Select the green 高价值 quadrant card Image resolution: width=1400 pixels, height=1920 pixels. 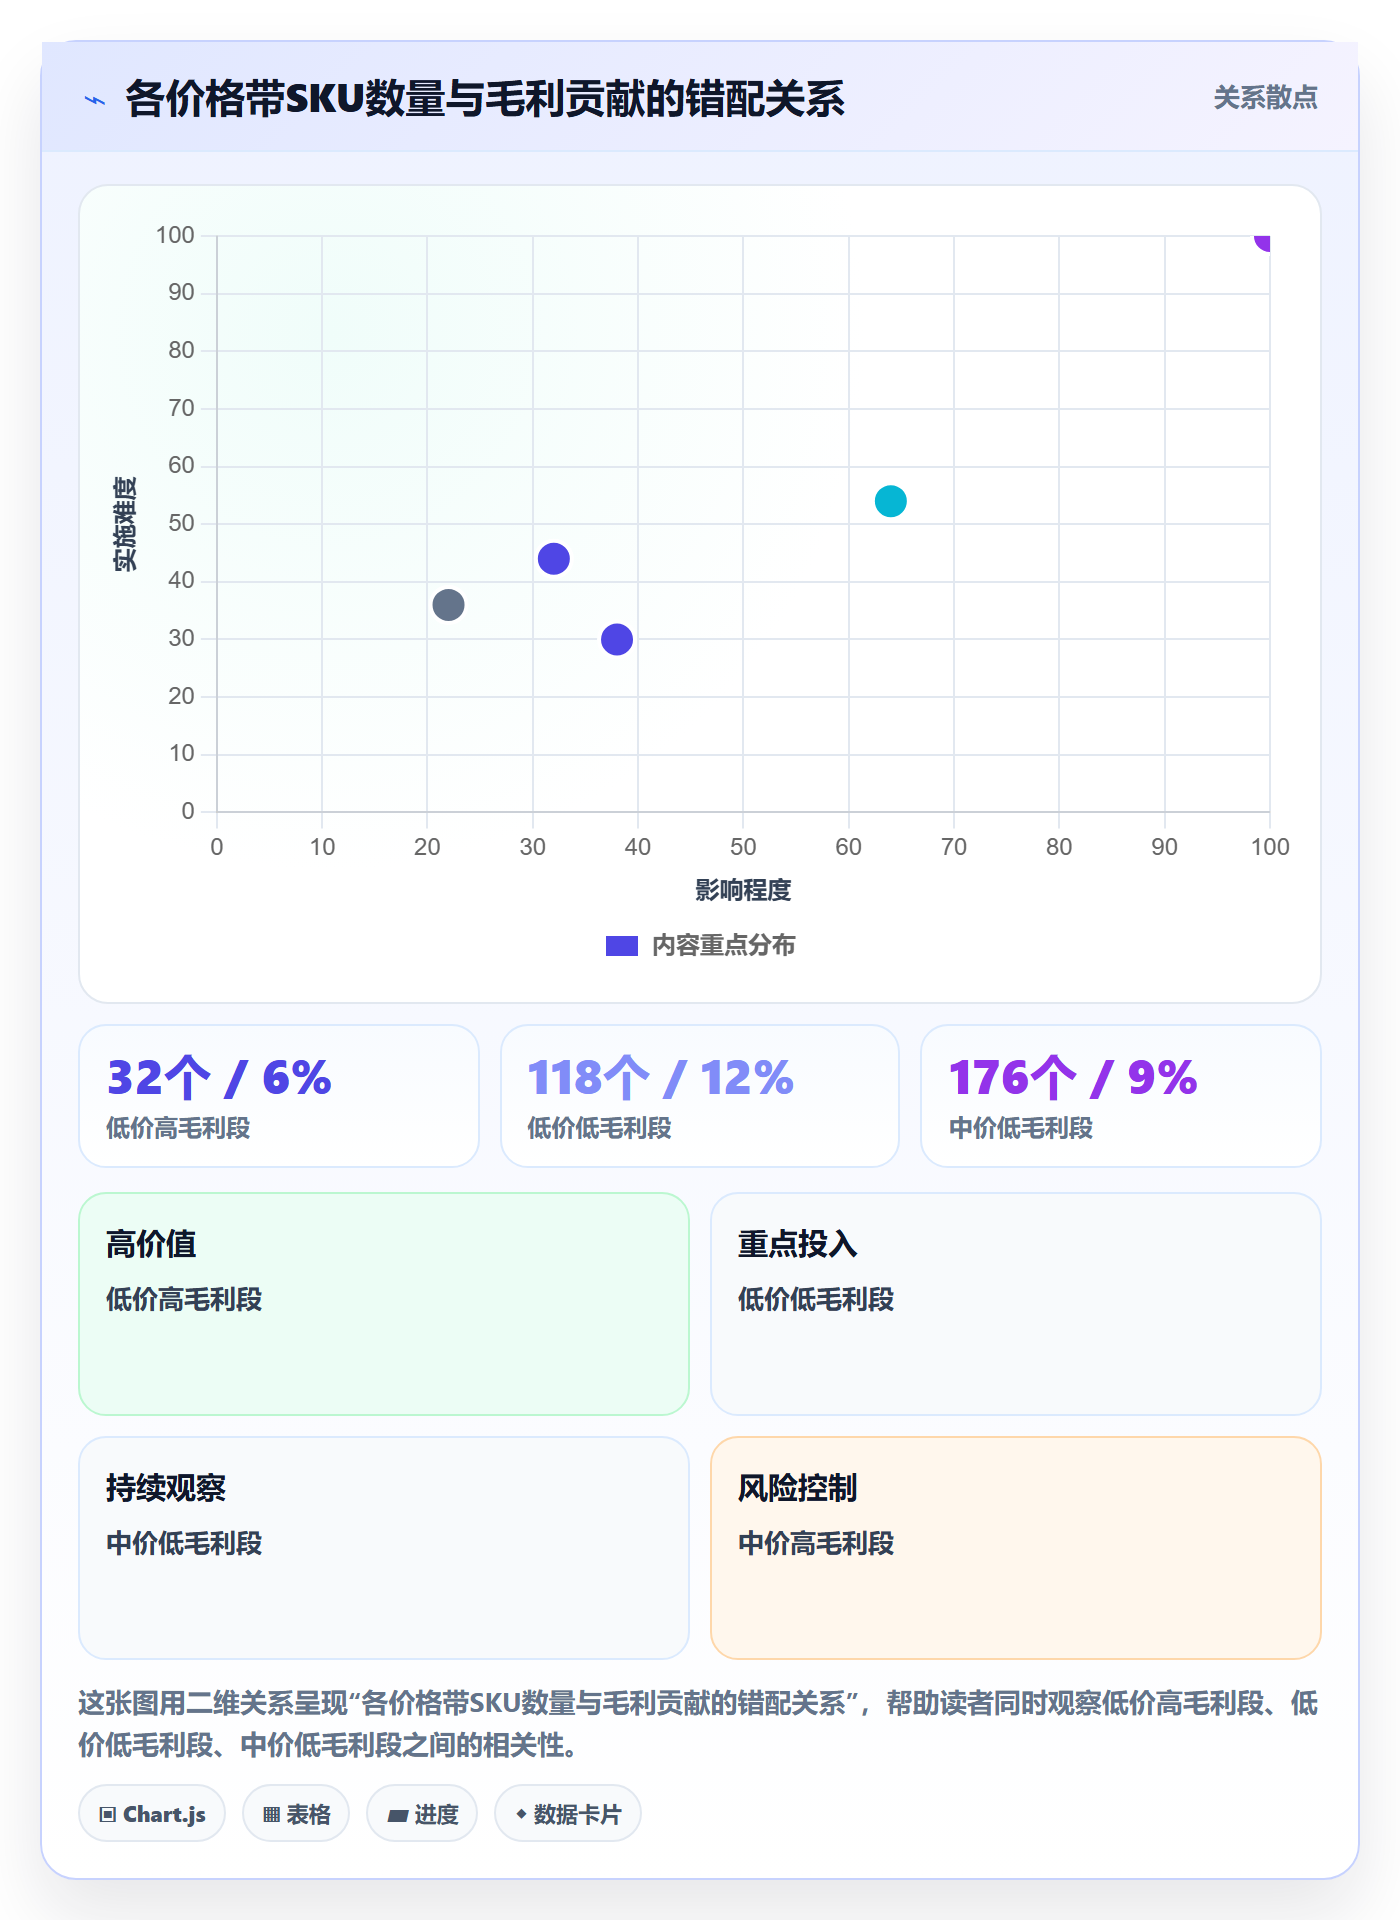click(x=384, y=1304)
